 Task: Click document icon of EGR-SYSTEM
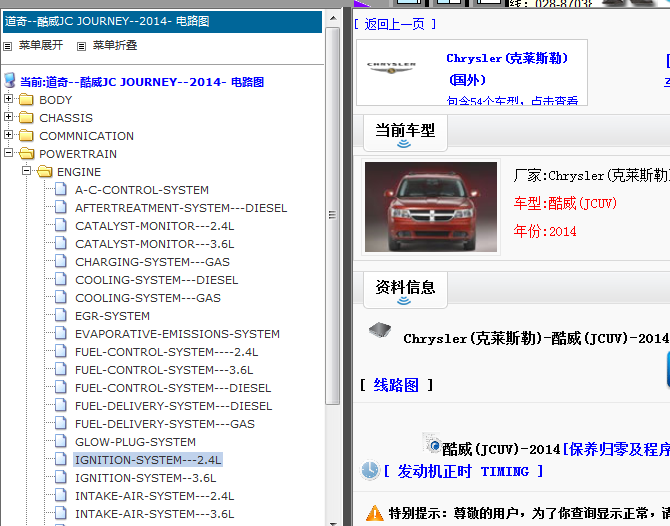[x=61, y=314]
